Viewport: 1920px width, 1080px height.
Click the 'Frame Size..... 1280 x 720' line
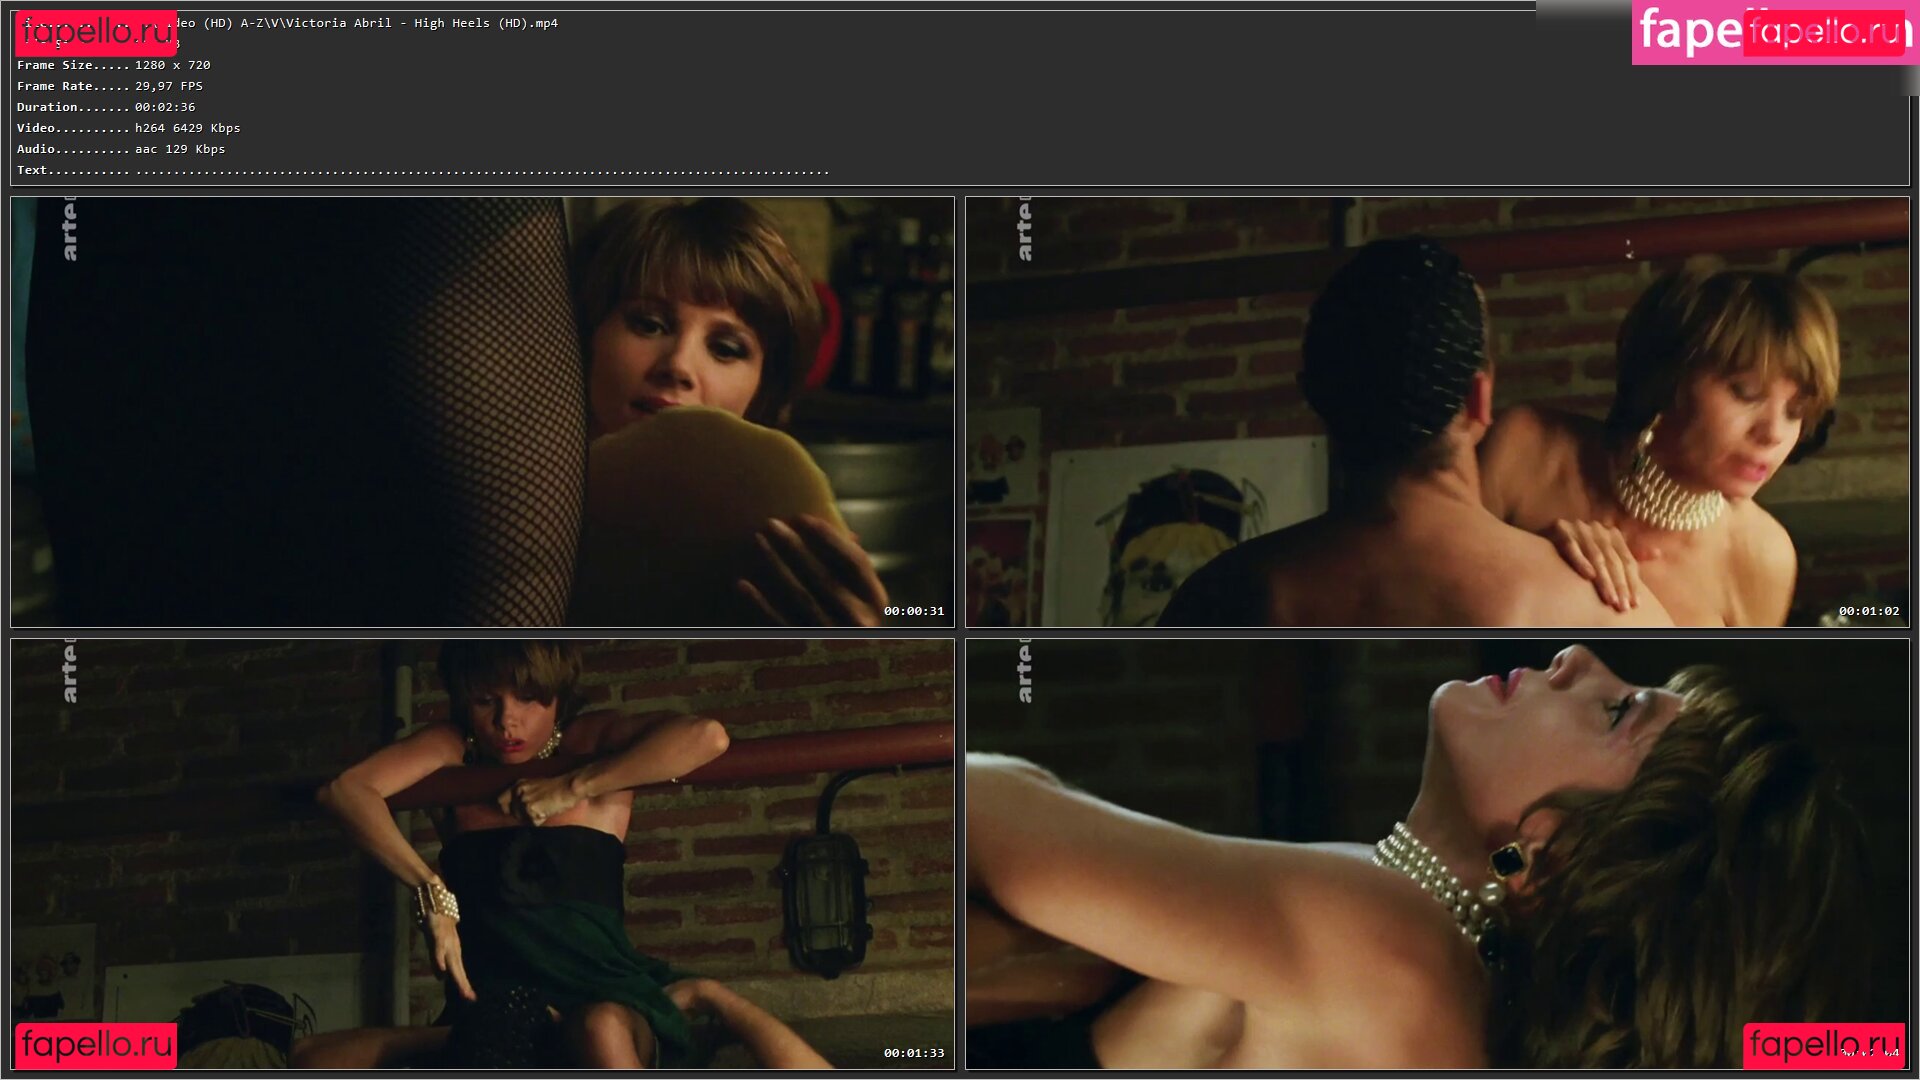tap(114, 65)
